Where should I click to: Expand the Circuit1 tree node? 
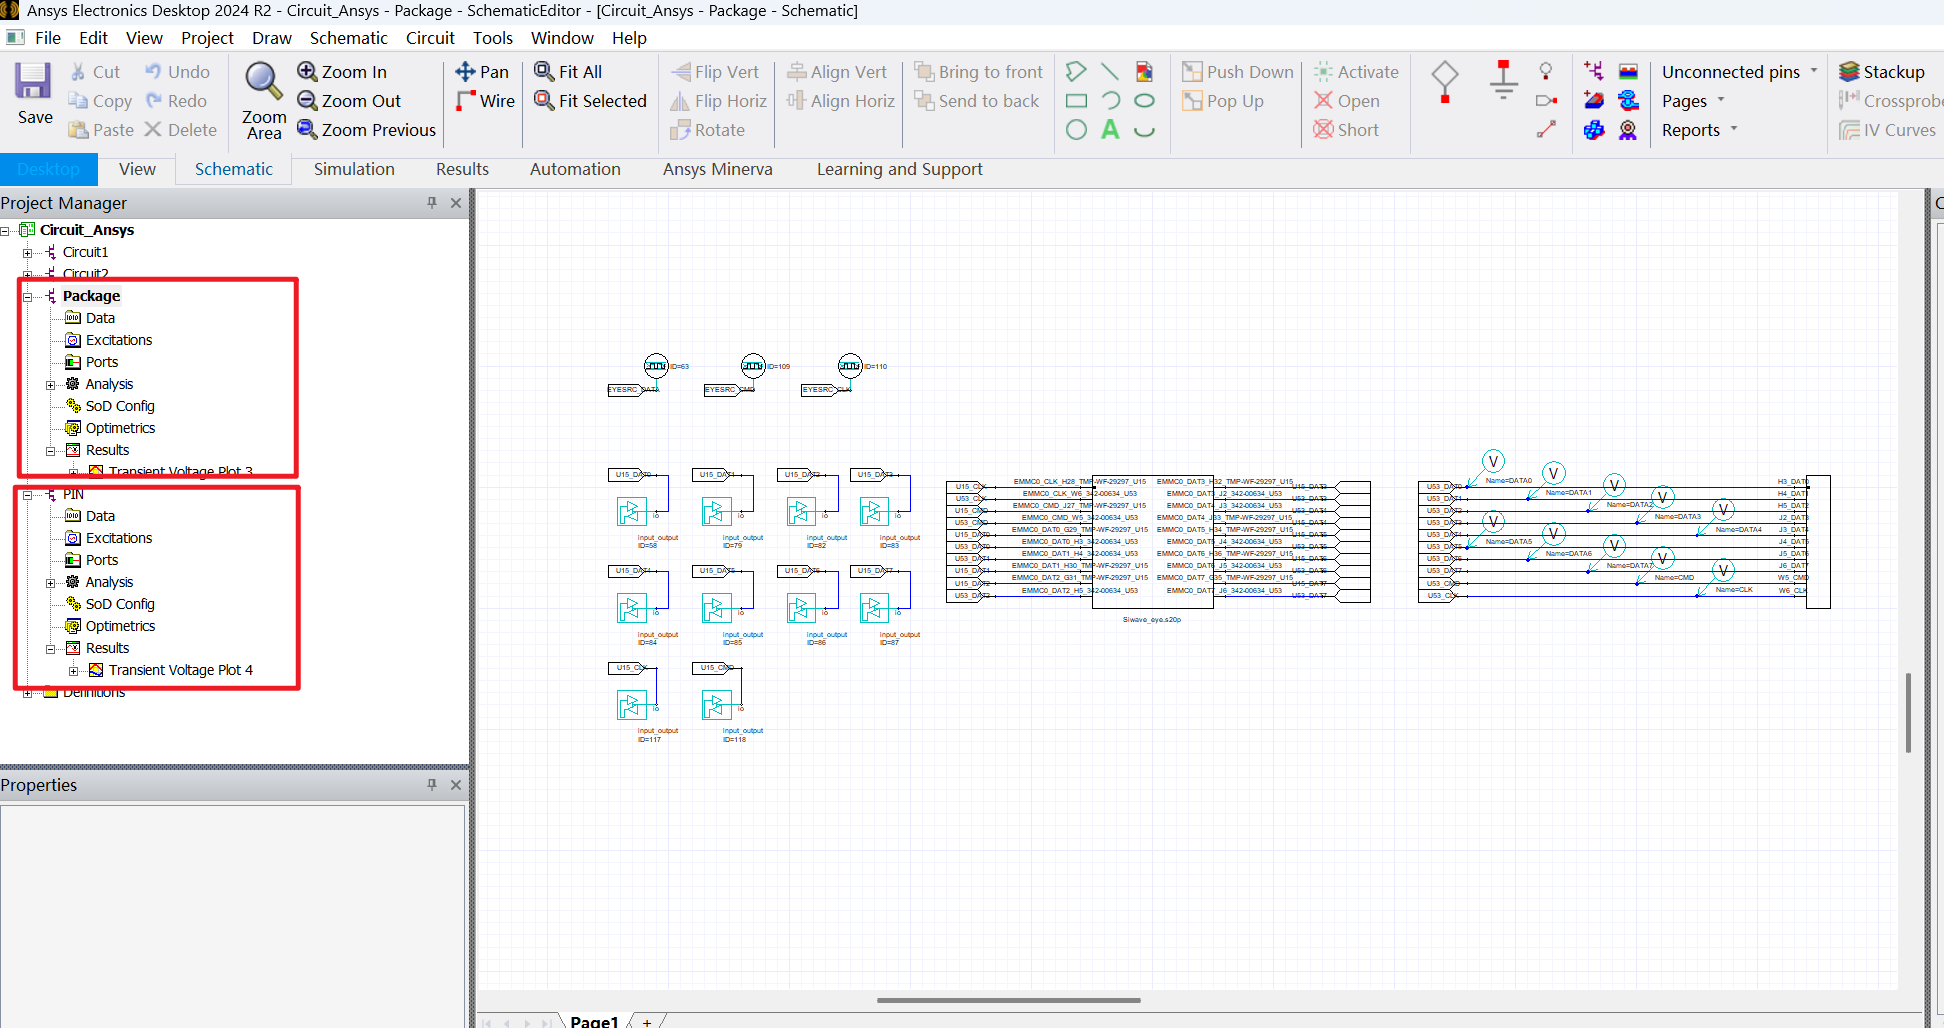pos(27,253)
